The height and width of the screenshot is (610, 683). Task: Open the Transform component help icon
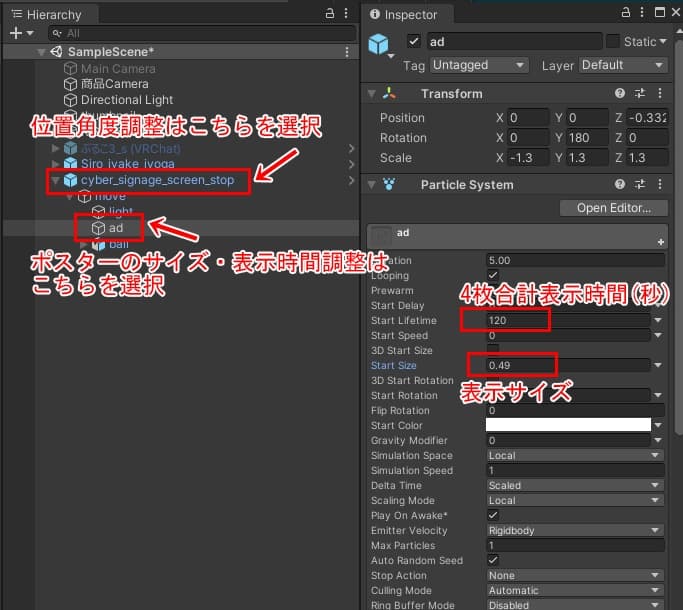[x=620, y=93]
